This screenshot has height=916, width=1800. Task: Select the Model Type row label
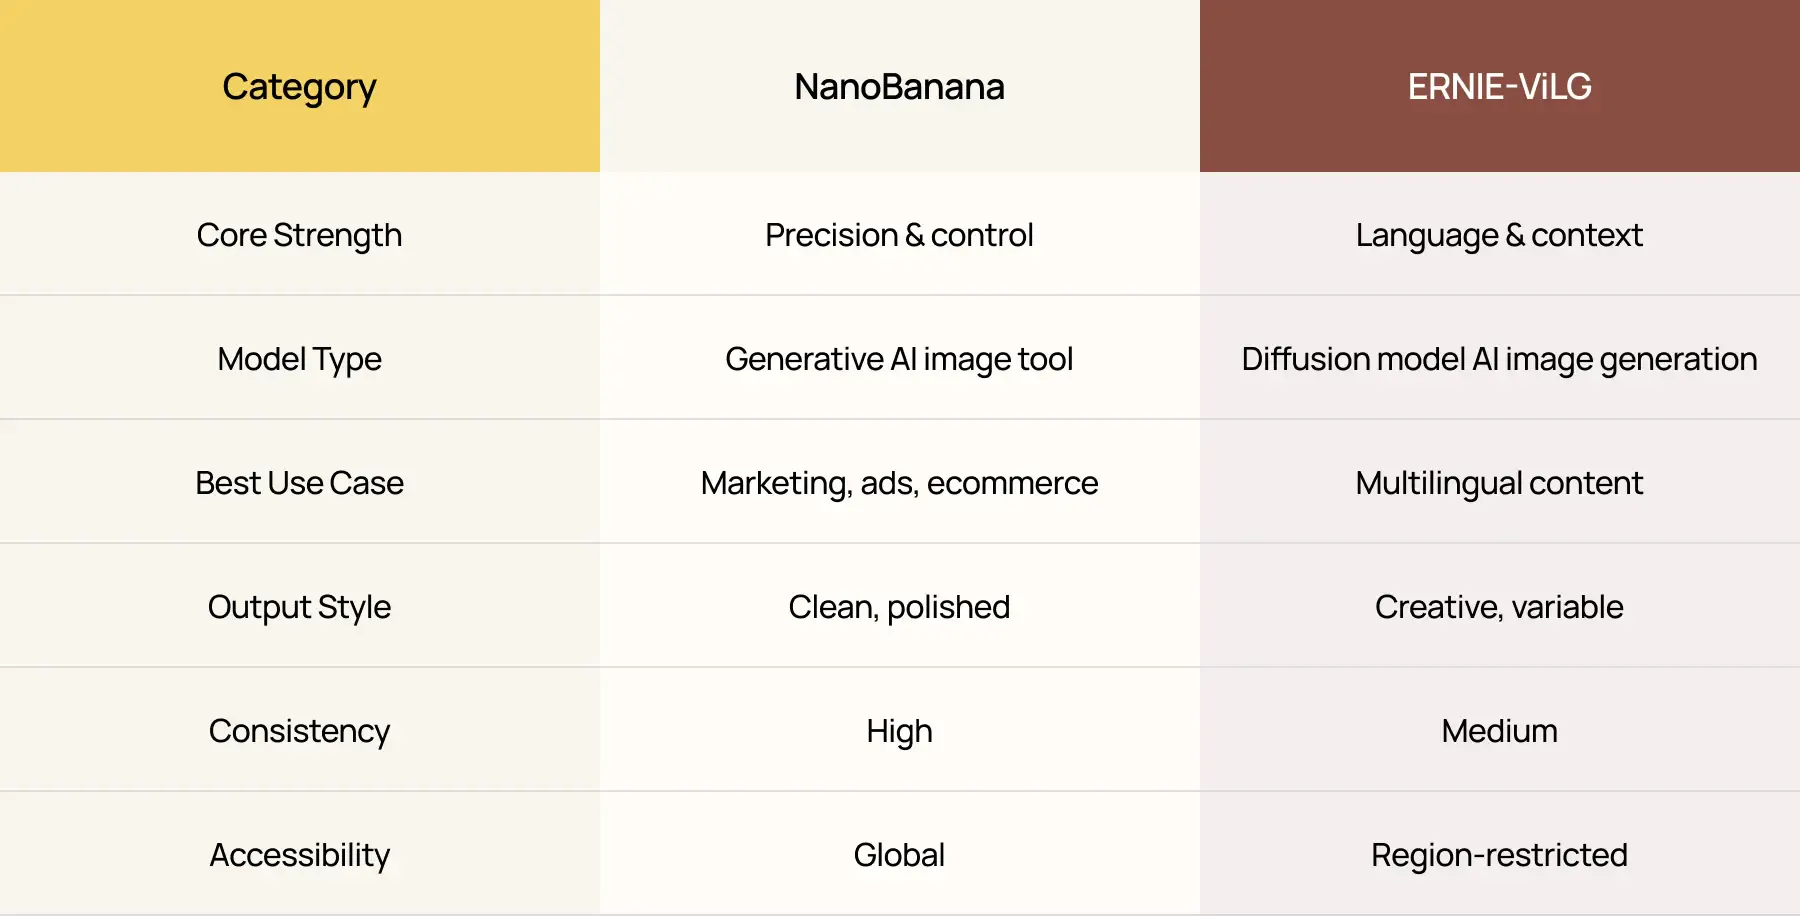[x=299, y=359]
